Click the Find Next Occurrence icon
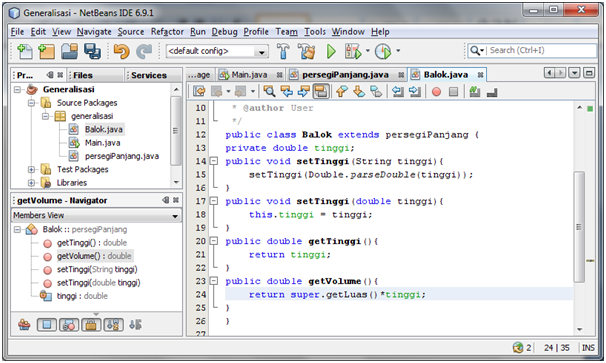 pos(304,92)
